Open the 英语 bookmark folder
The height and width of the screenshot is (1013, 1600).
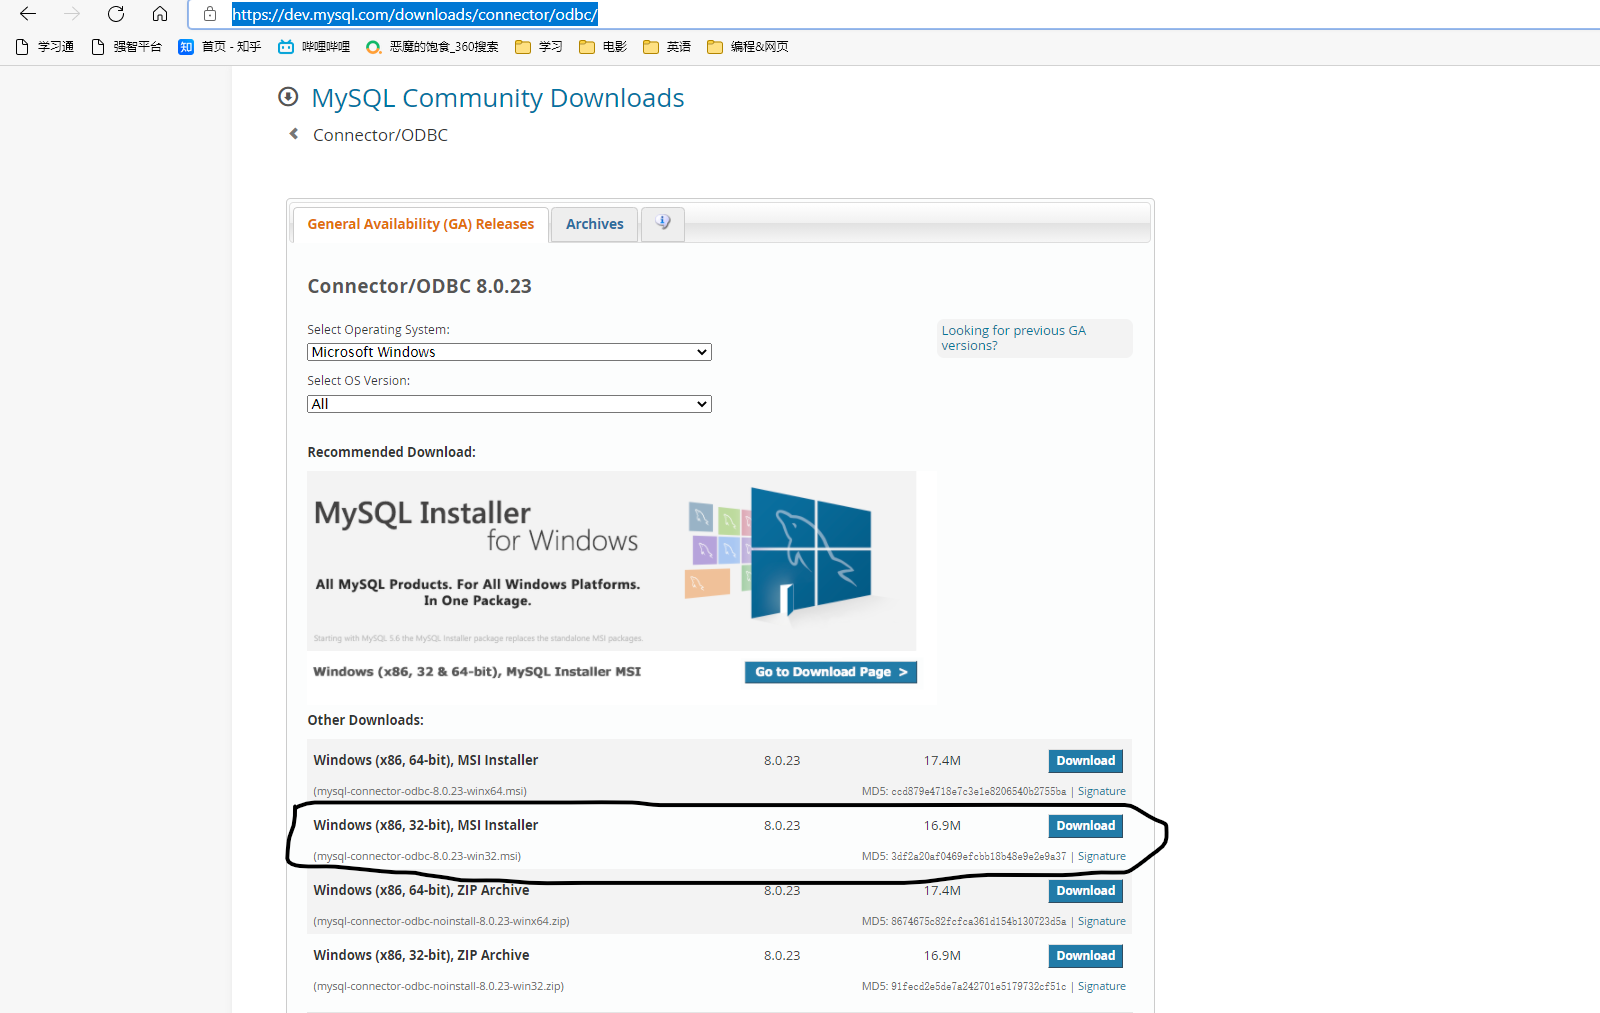(x=667, y=47)
